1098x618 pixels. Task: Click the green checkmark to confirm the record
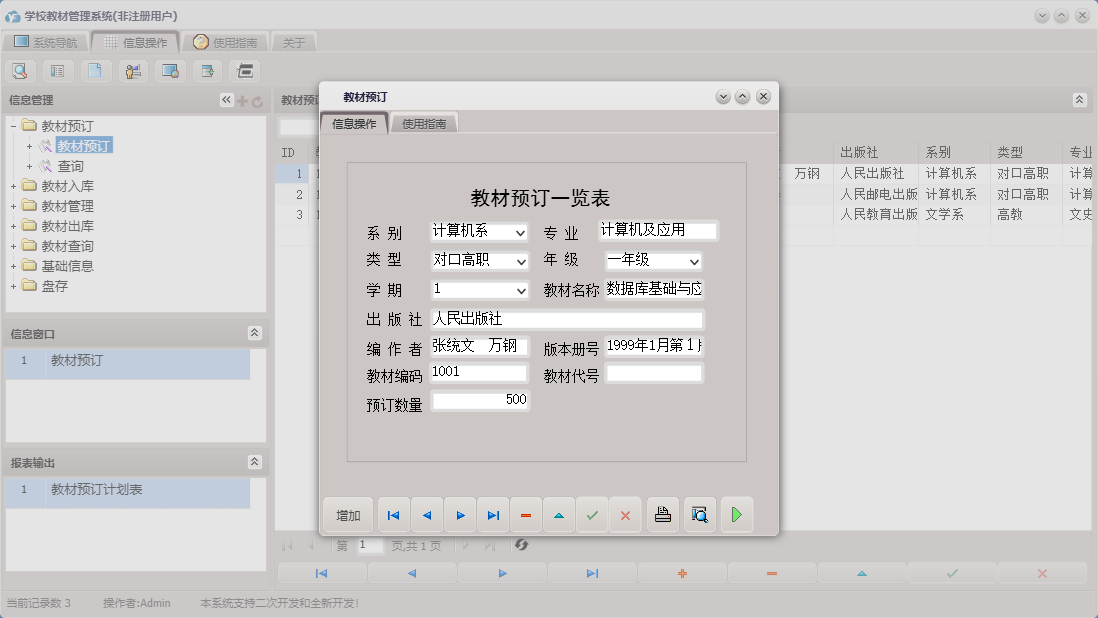(x=592, y=514)
